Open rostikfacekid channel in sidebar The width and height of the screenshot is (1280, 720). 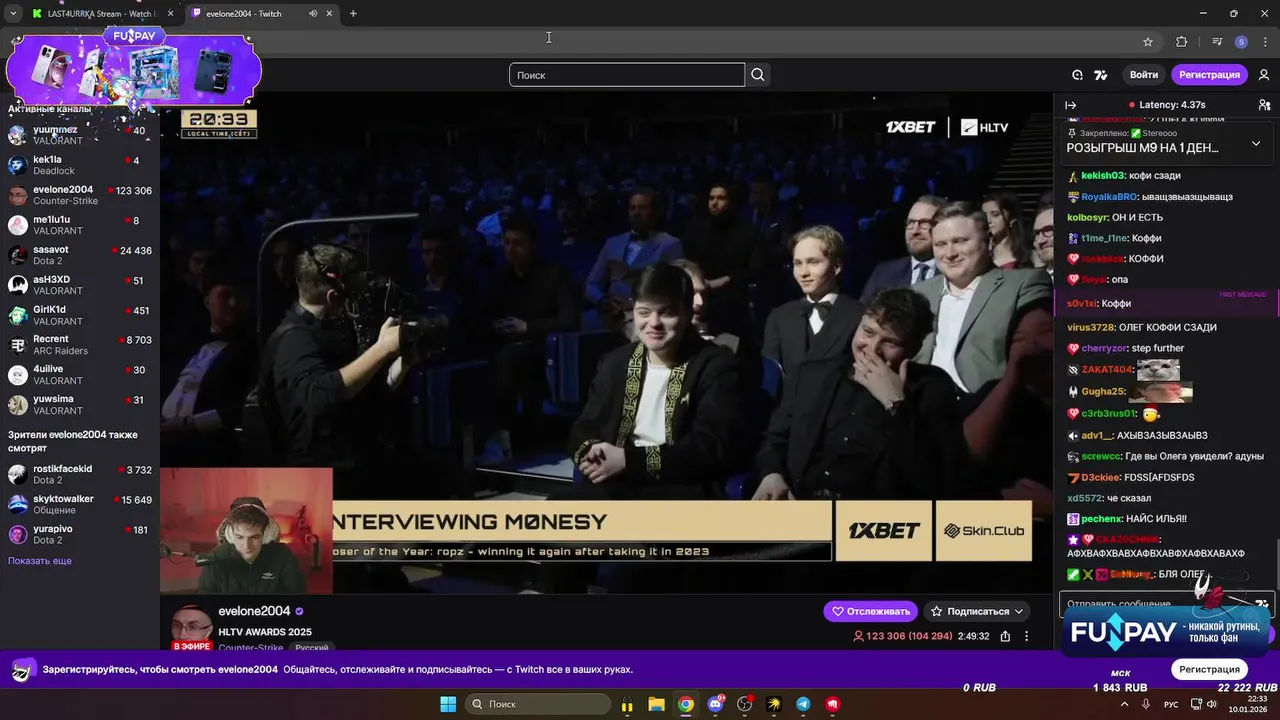click(80, 474)
